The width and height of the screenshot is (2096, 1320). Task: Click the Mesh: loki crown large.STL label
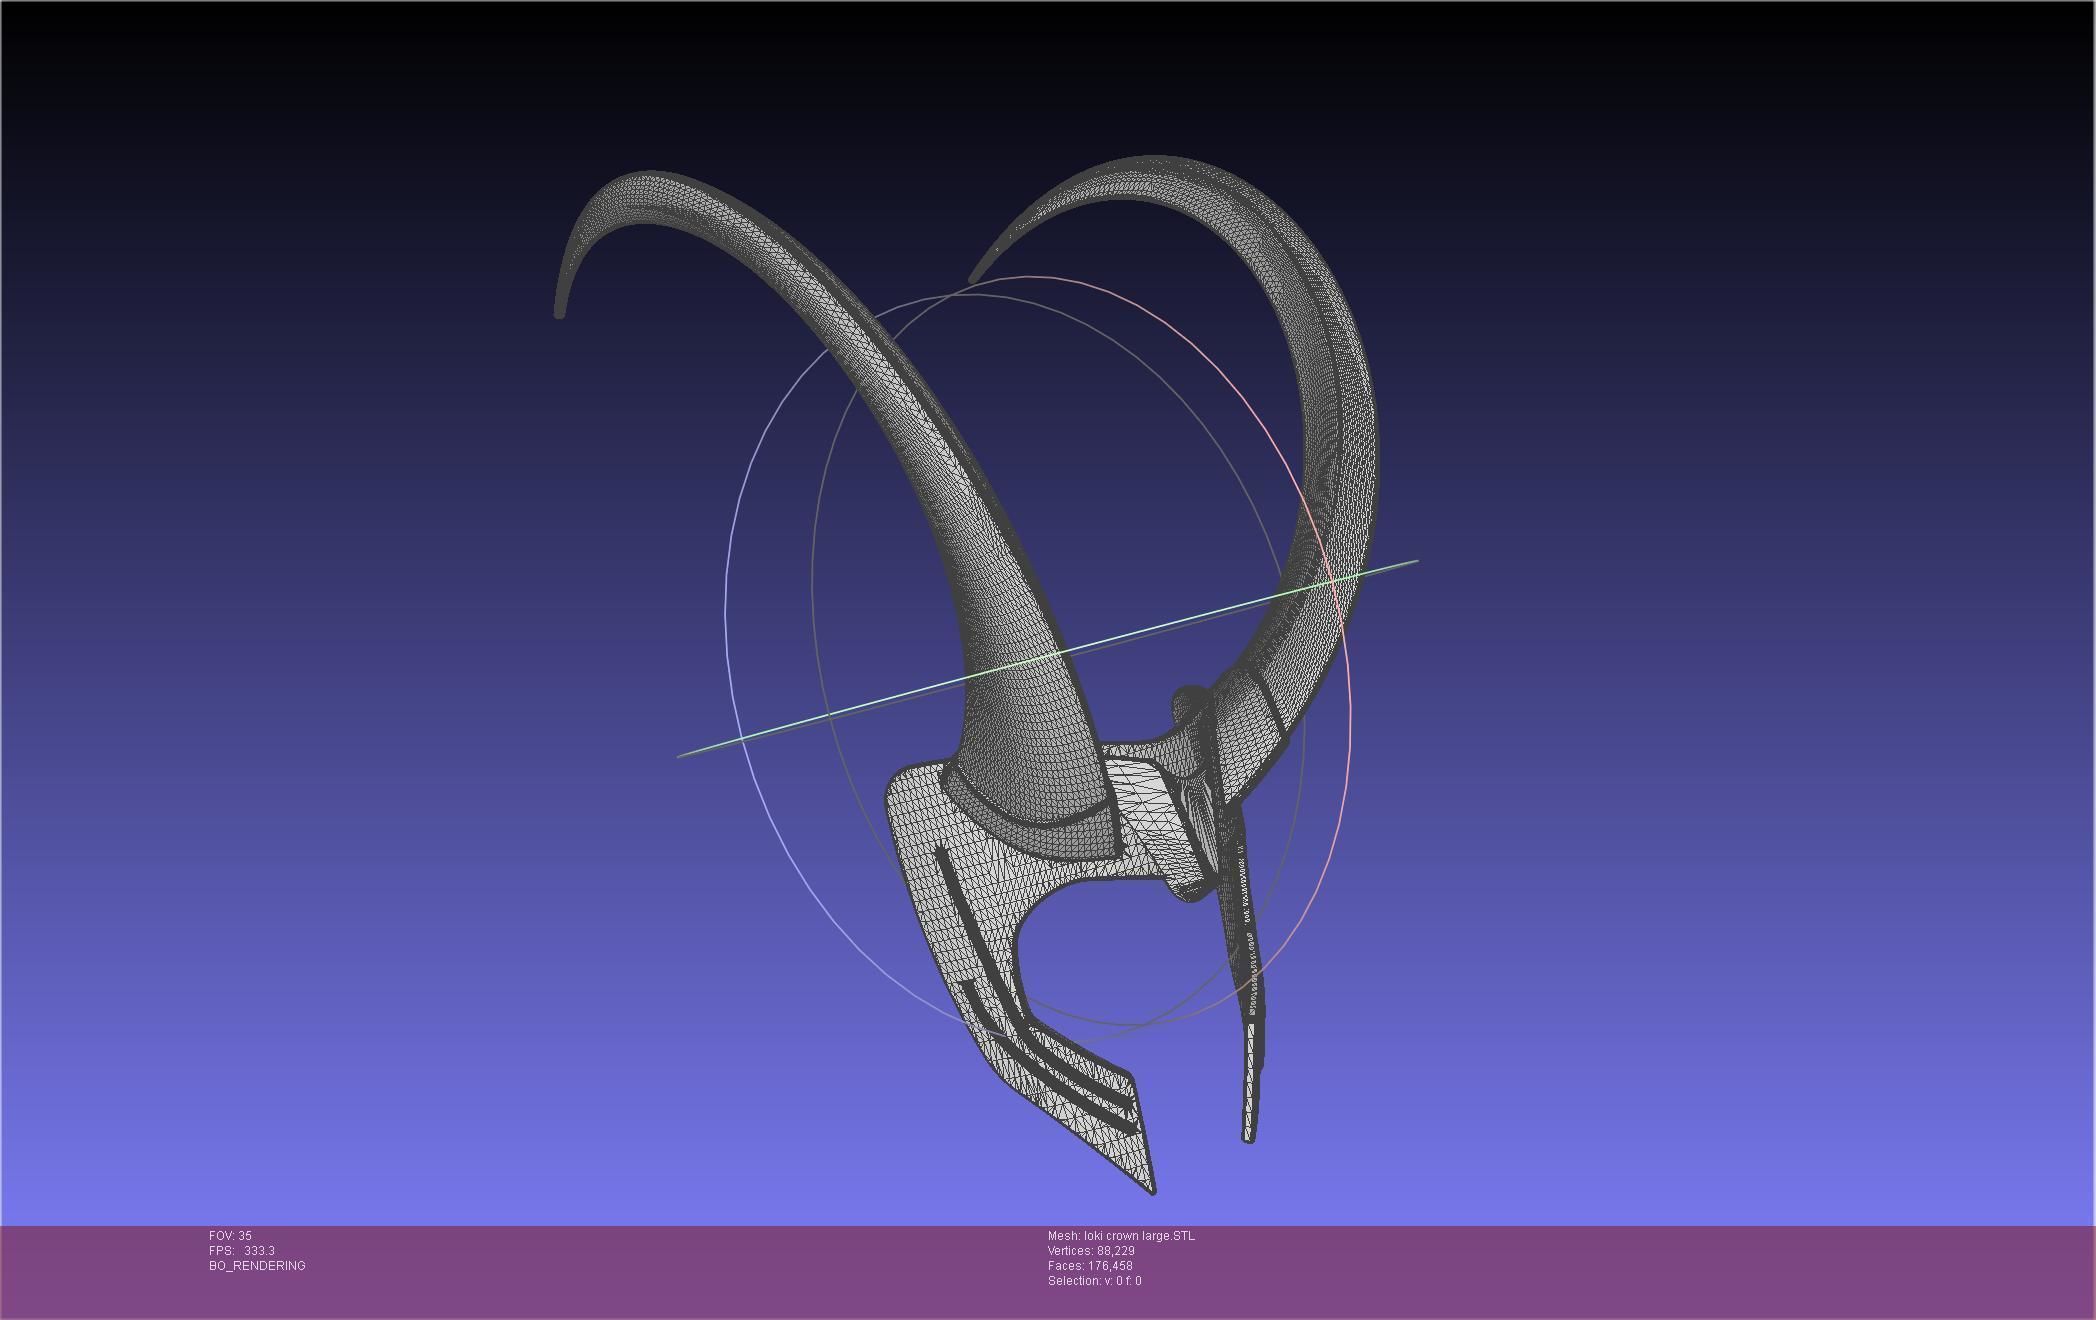pos(1121,1236)
